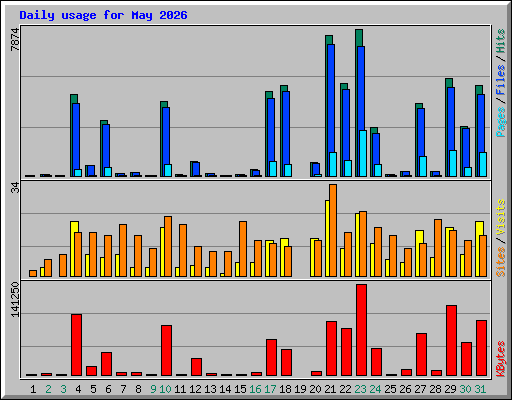Image resolution: width=512 pixels, height=400 pixels.
Task: Click day label 28 on the x-axis
Action: coord(435,389)
